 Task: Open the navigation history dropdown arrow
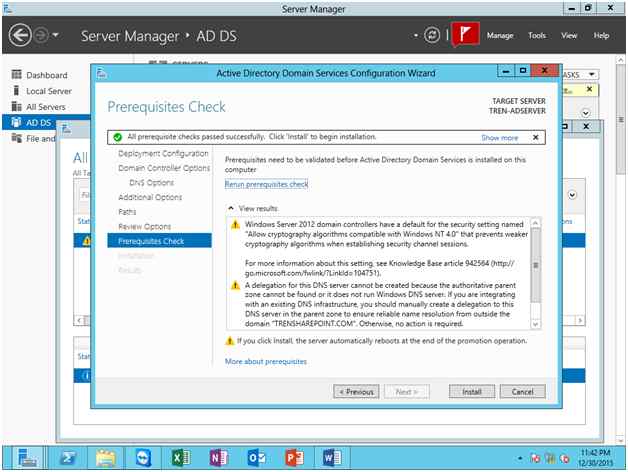[x=56, y=35]
